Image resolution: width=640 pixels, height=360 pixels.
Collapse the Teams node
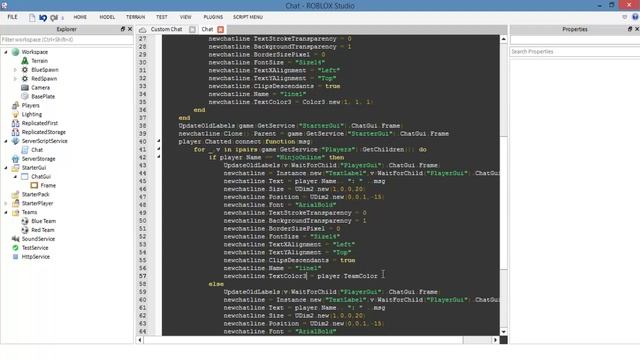tap(6, 212)
